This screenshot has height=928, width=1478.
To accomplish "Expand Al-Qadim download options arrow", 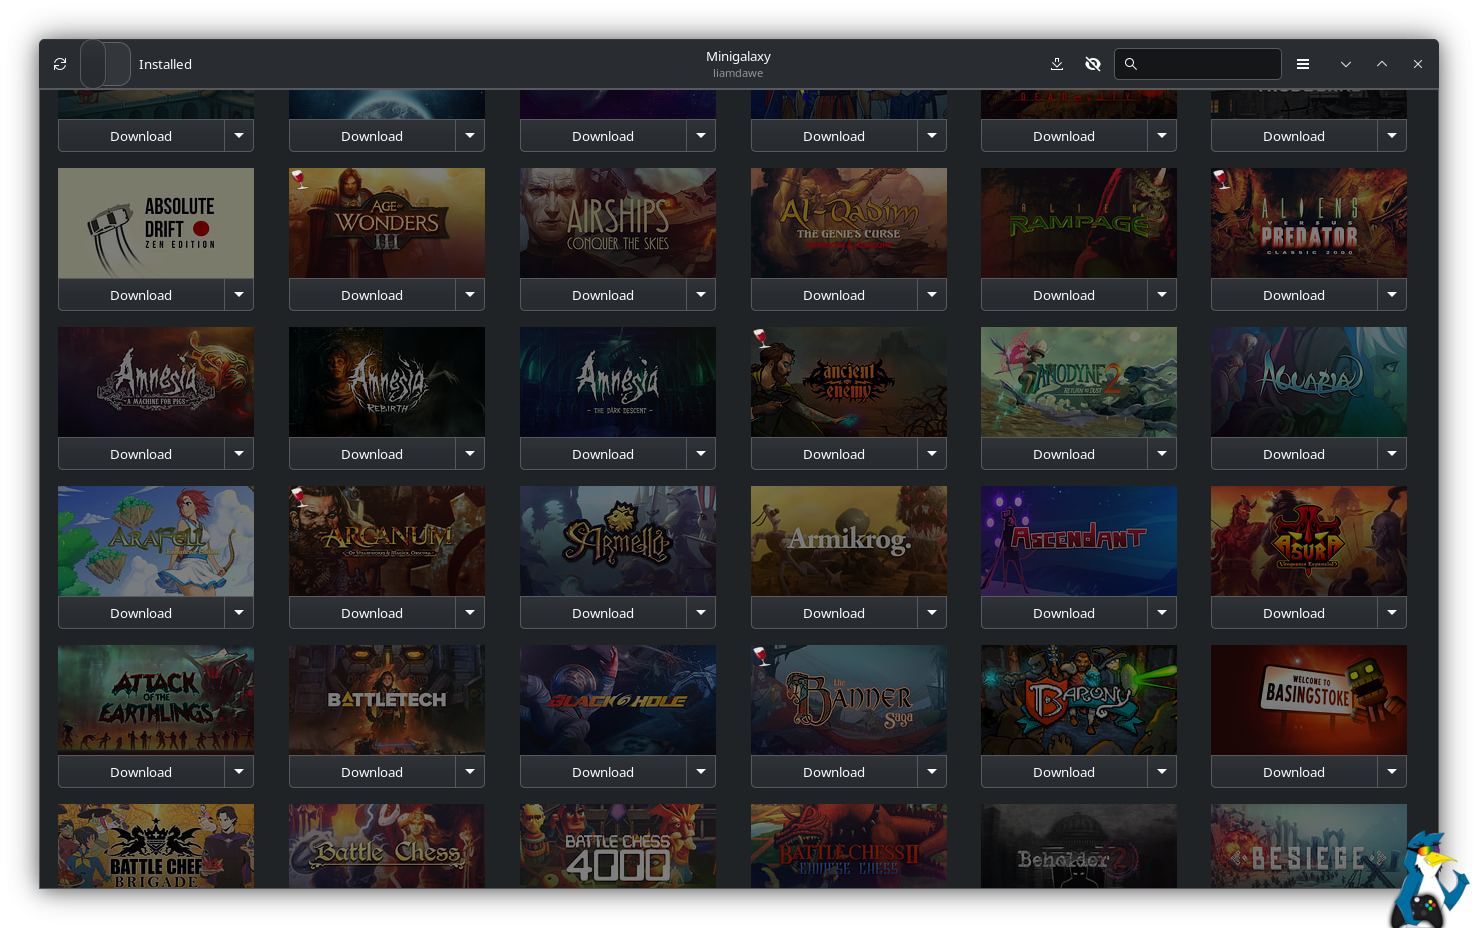I will [932, 295].
